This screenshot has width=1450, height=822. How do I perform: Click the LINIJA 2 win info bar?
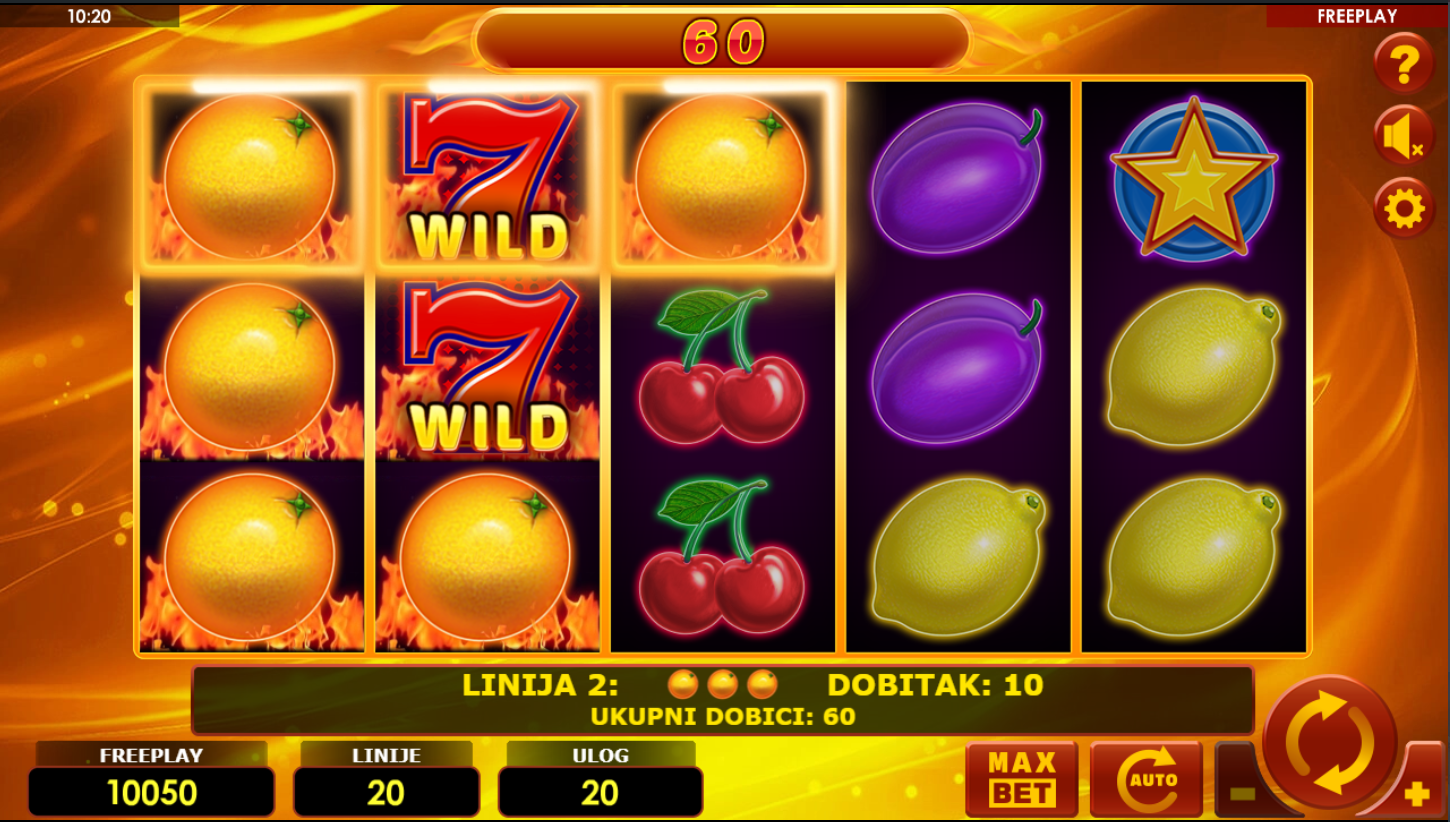coord(722,699)
